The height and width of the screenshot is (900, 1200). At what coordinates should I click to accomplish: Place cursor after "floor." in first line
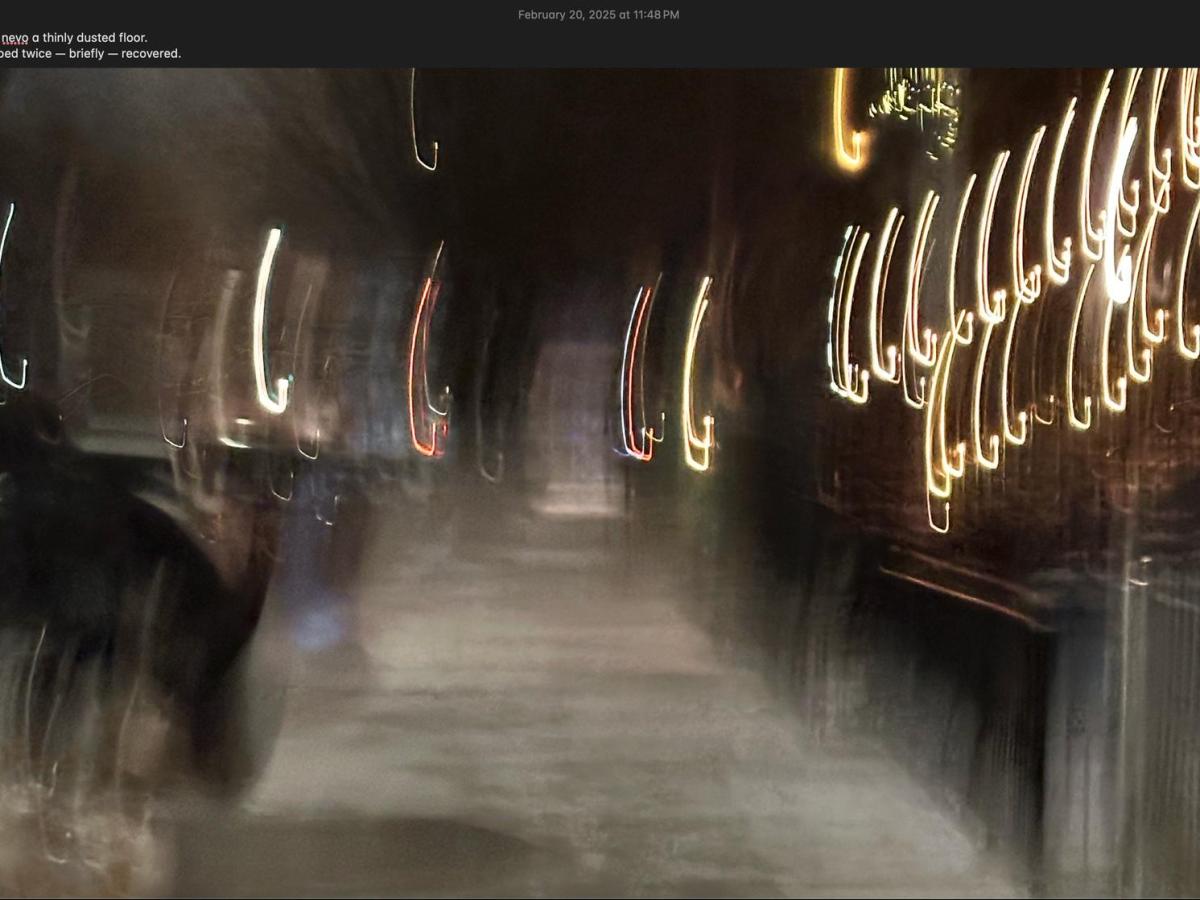(148, 38)
